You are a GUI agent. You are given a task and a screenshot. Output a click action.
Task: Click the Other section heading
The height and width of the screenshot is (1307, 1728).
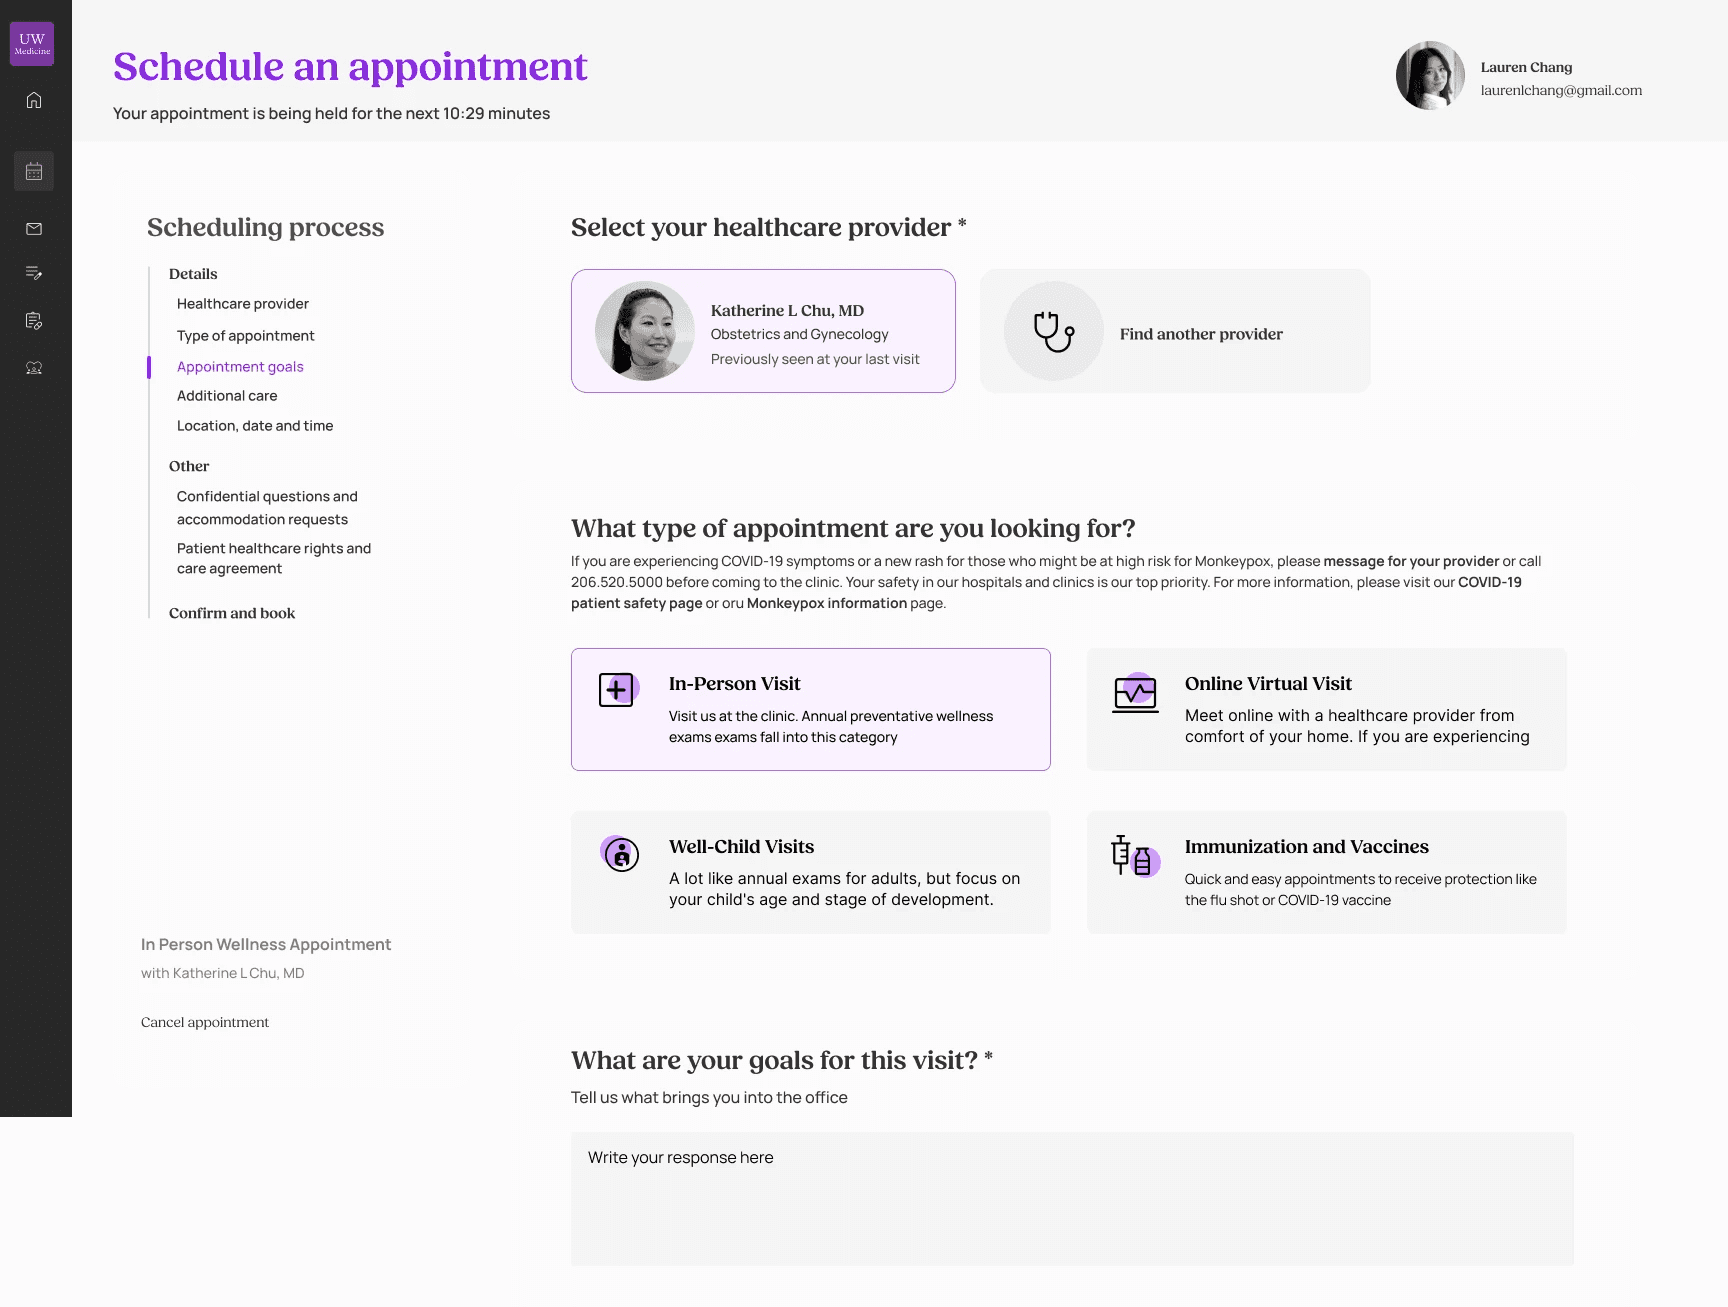189,466
